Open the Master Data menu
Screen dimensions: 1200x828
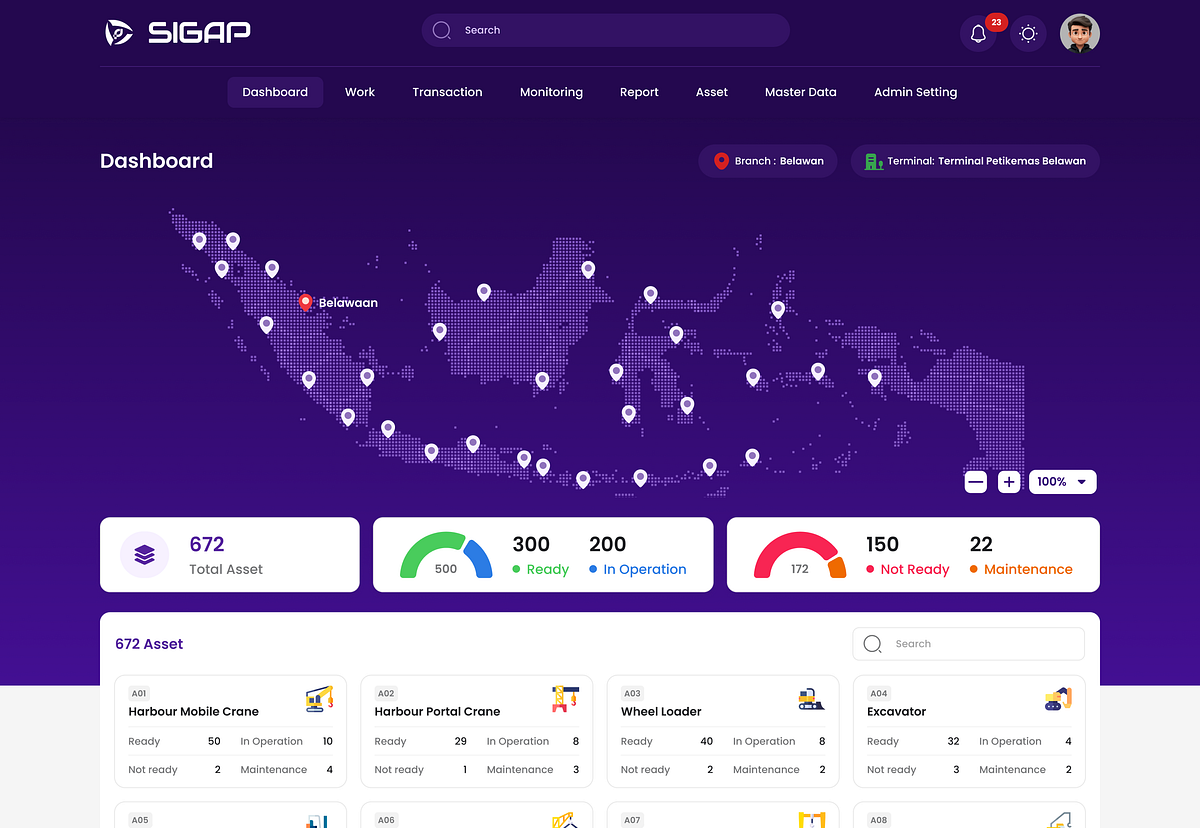(801, 92)
